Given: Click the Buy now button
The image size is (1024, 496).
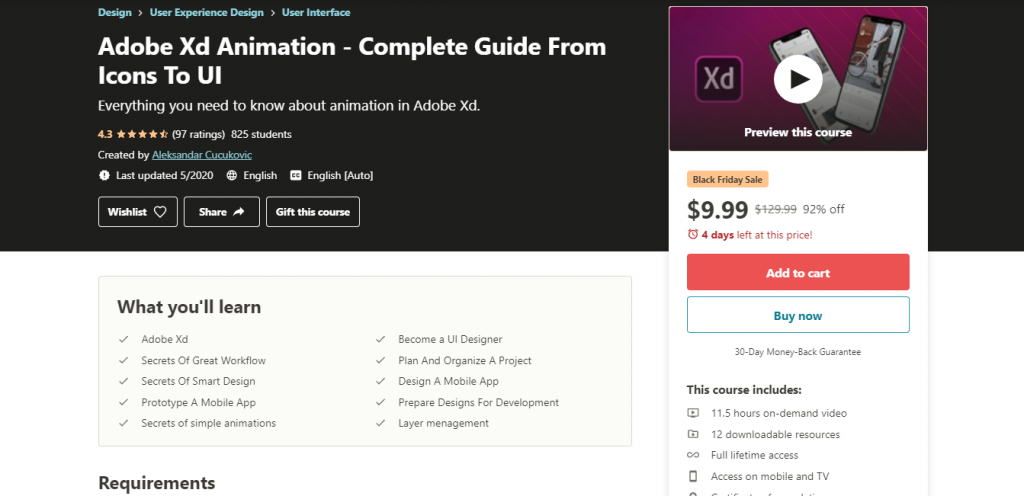Looking at the screenshot, I should click(x=798, y=315).
